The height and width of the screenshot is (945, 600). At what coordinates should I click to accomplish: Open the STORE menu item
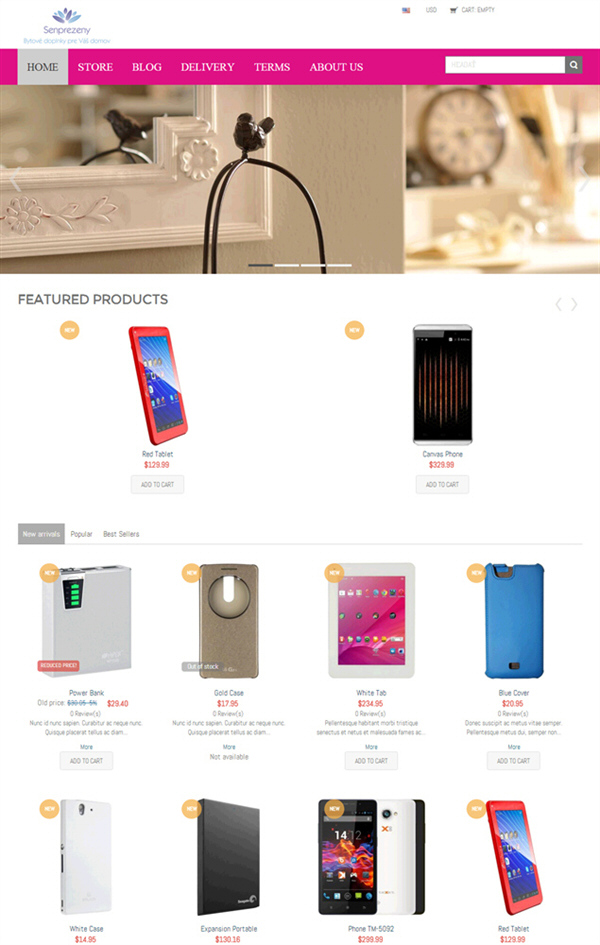95,67
